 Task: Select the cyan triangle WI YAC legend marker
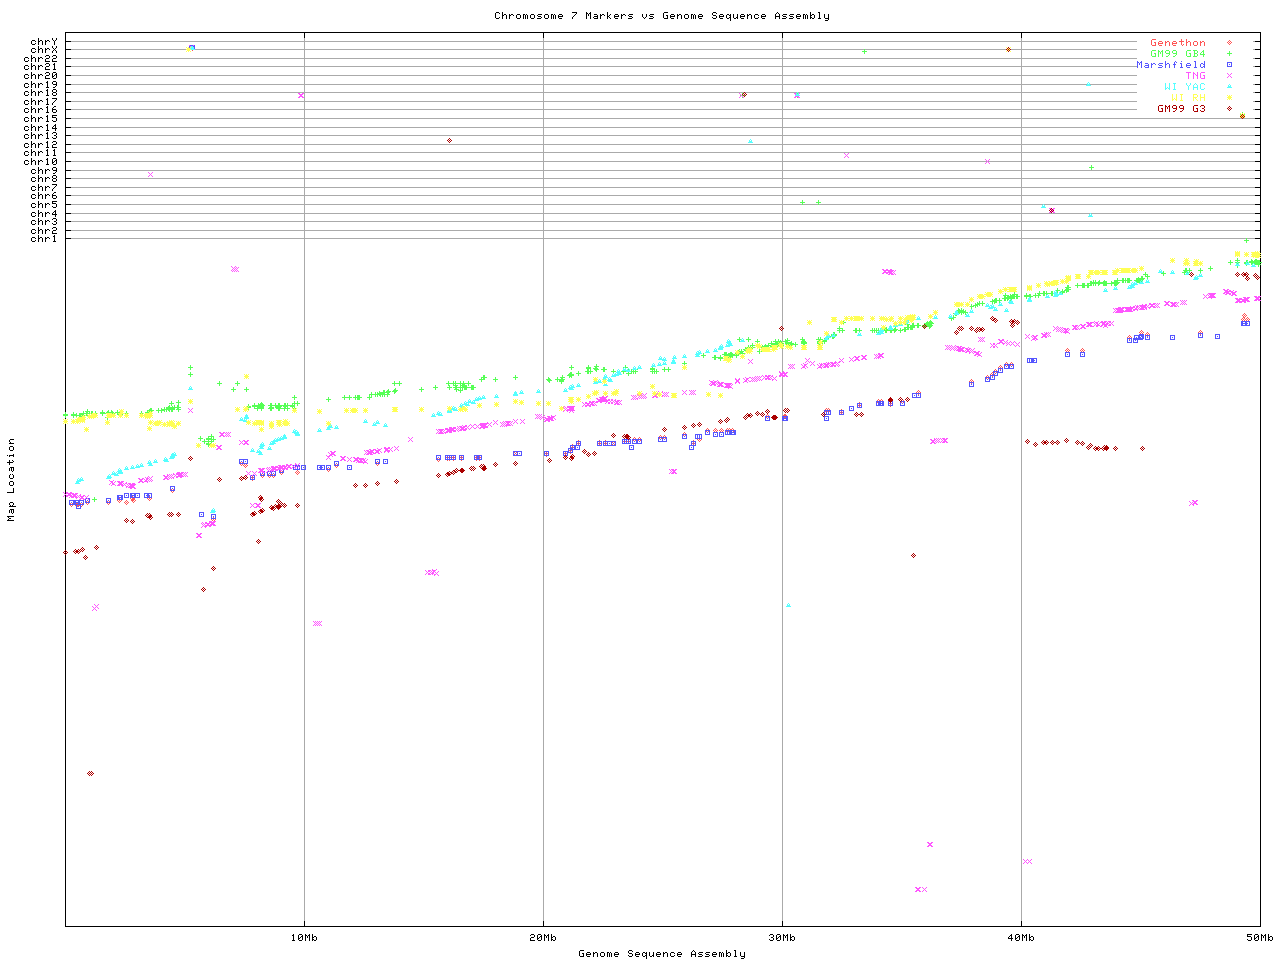point(1229,87)
